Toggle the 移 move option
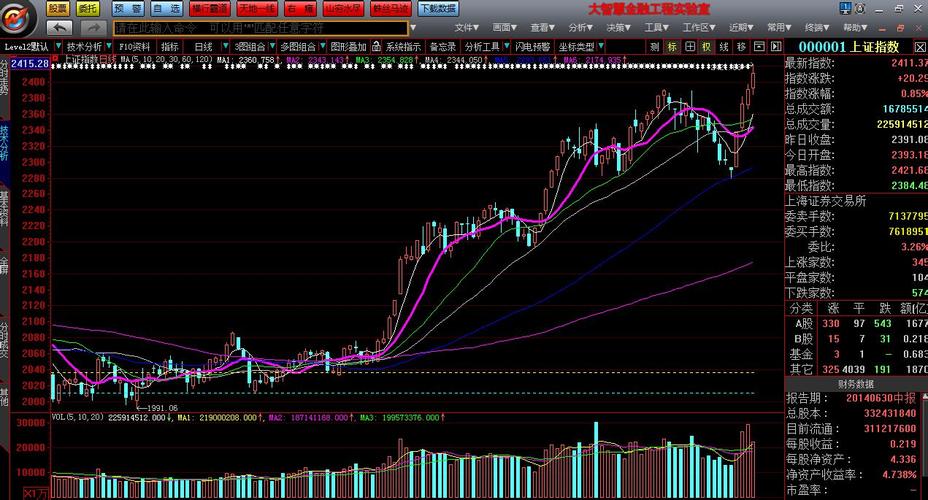This screenshot has height=500, width=928. 741,47
